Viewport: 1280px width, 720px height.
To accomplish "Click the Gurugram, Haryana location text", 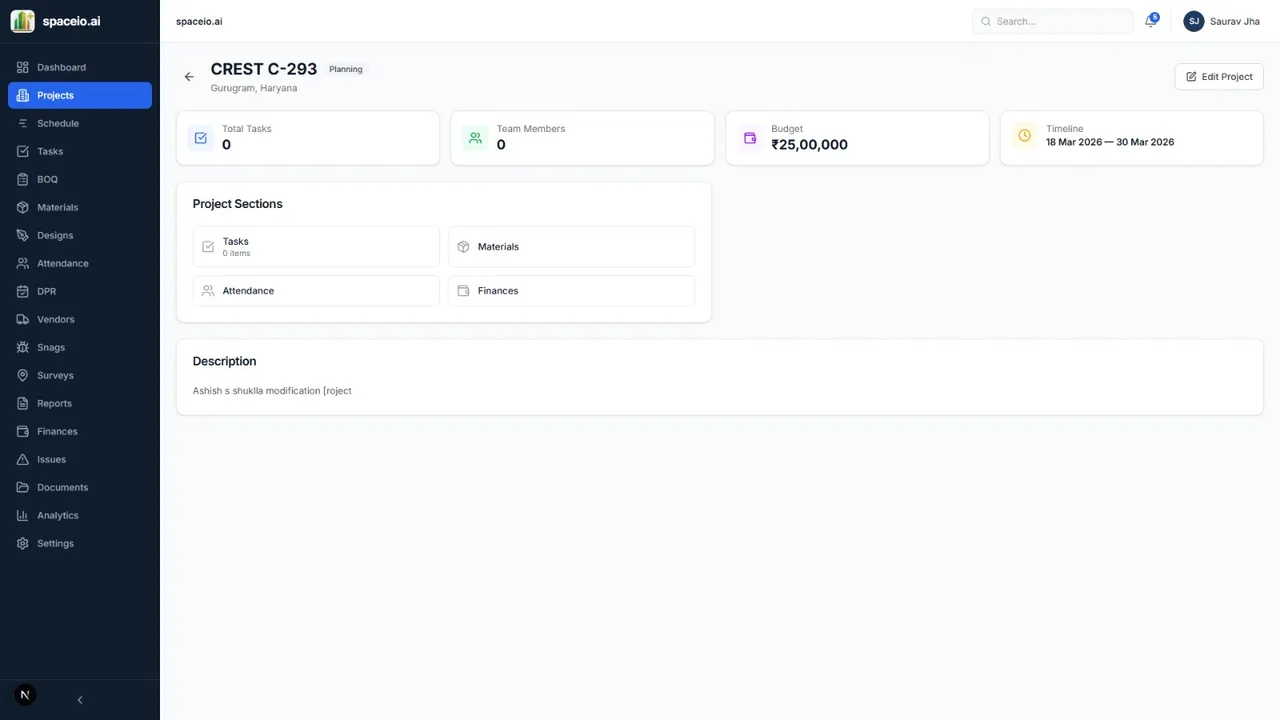I will click(254, 88).
